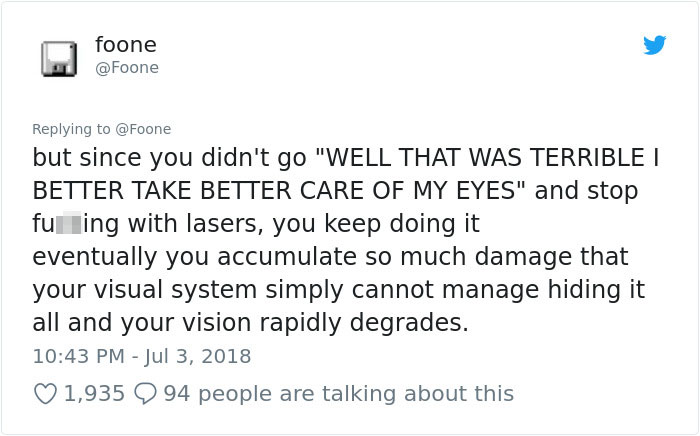Click the 1,935 likes count
700x436 pixels.
point(94,394)
